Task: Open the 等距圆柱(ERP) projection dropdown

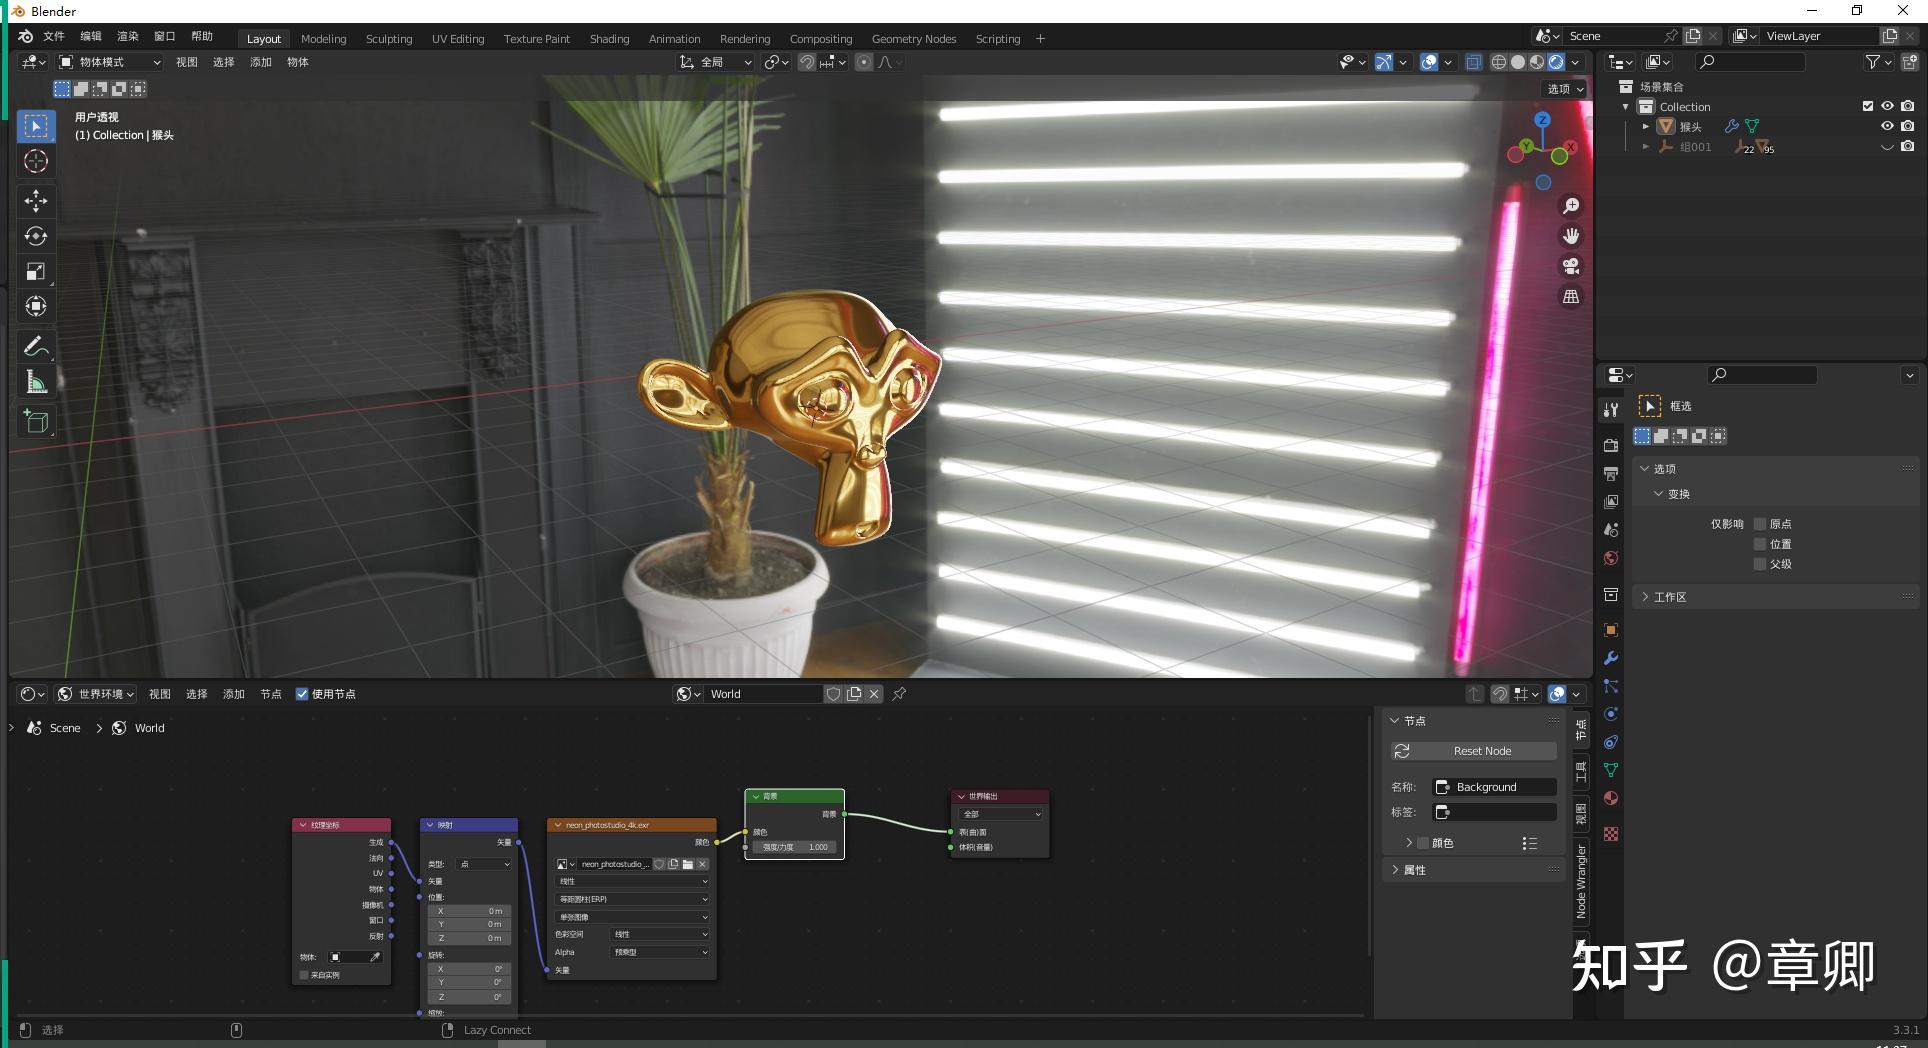Action: (632, 899)
